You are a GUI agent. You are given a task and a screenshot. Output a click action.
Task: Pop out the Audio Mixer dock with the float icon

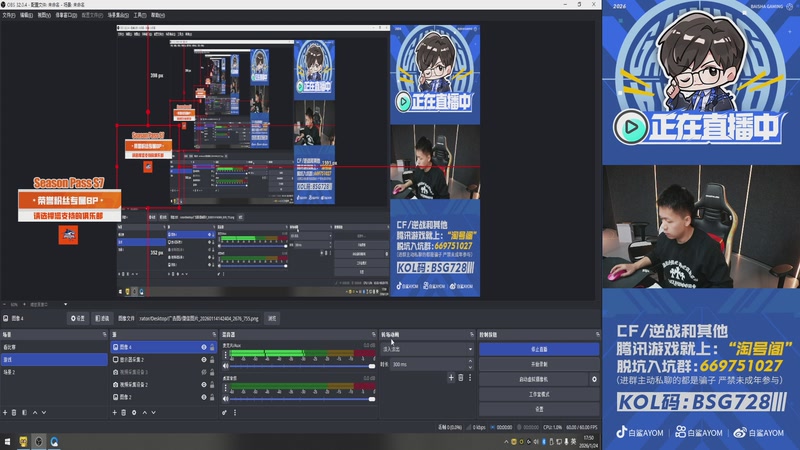[374, 335]
